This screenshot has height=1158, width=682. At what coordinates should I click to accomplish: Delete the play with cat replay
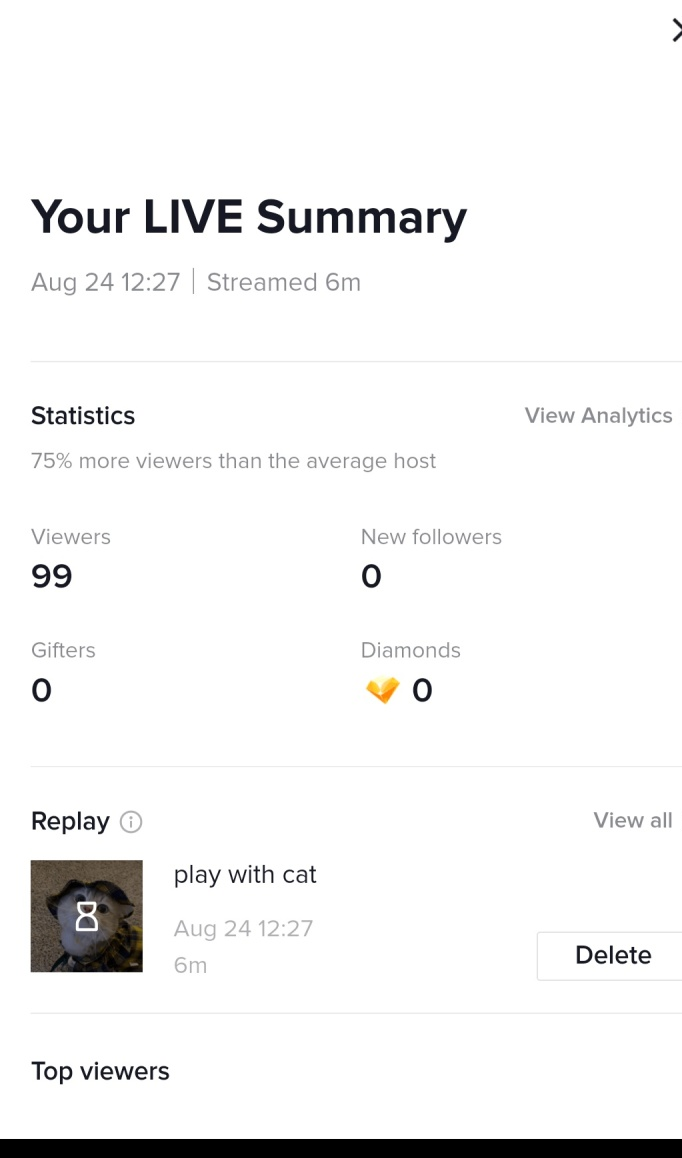(x=612, y=955)
